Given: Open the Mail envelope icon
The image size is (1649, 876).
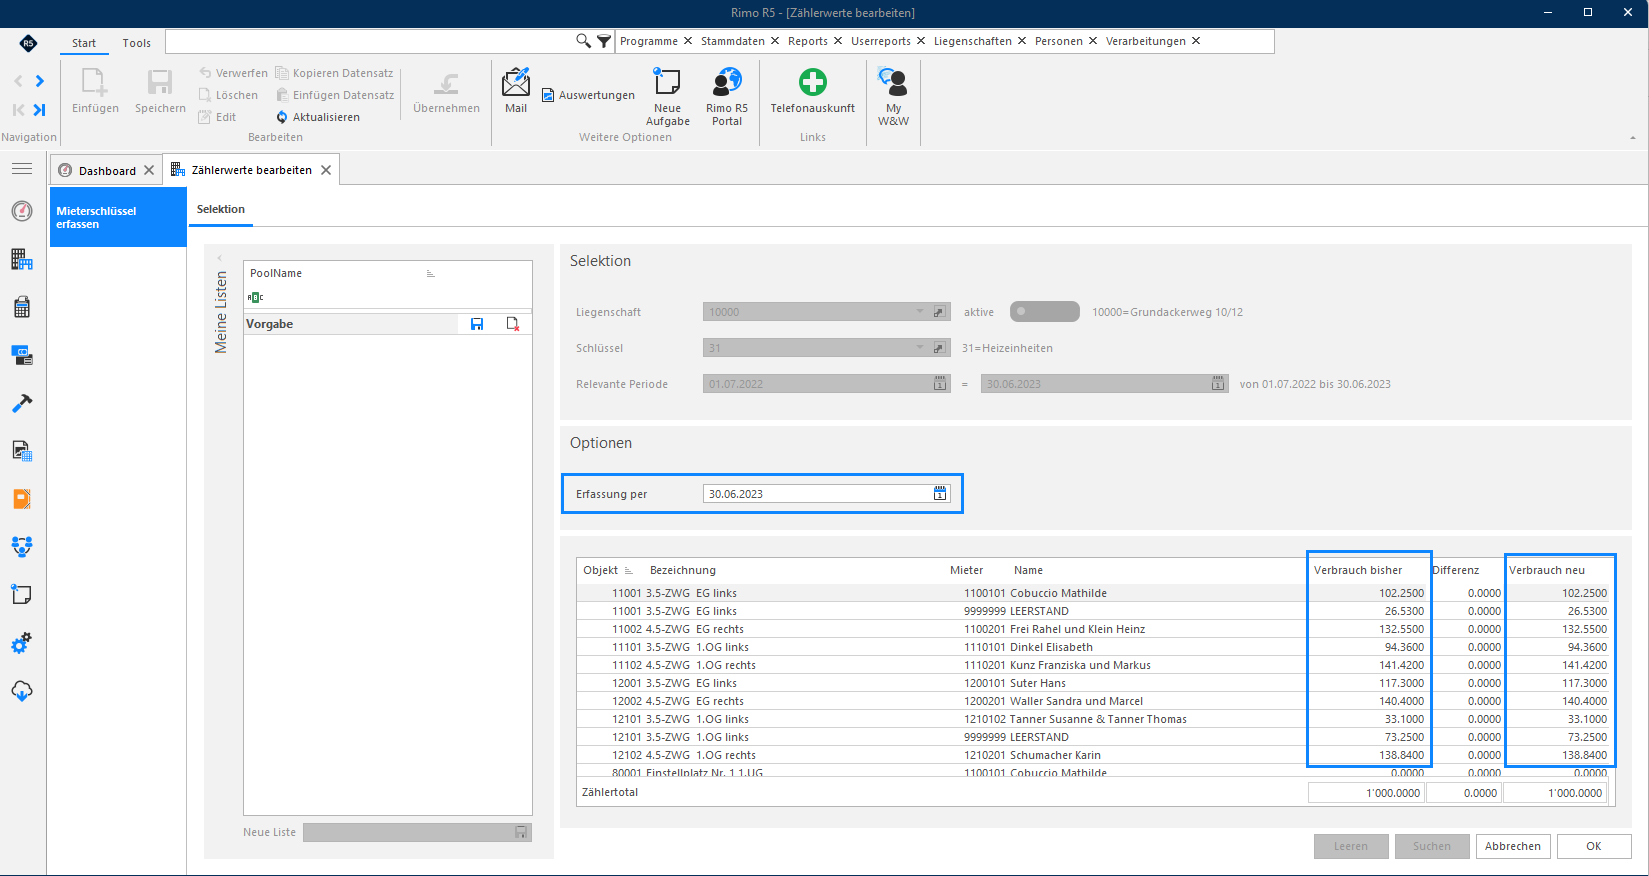Looking at the screenshot, I should 516,82.
